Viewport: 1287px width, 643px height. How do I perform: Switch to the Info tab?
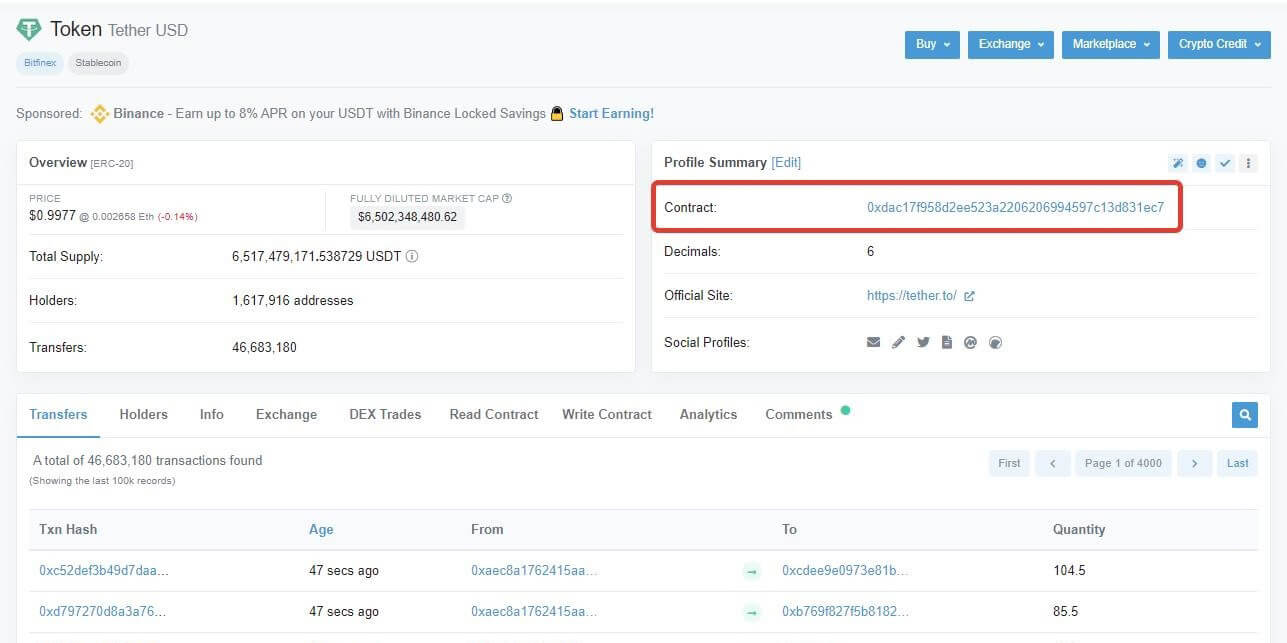pos(212,414)
